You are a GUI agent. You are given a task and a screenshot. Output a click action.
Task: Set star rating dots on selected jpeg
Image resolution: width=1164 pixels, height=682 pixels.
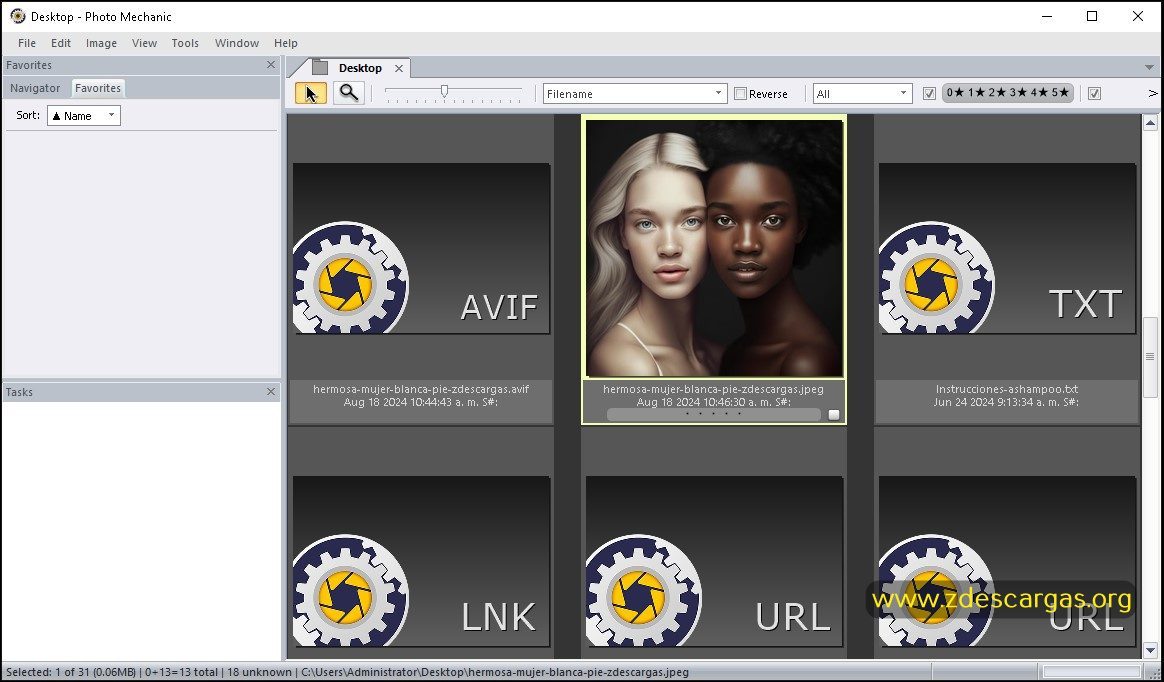(x=713, y=414)
